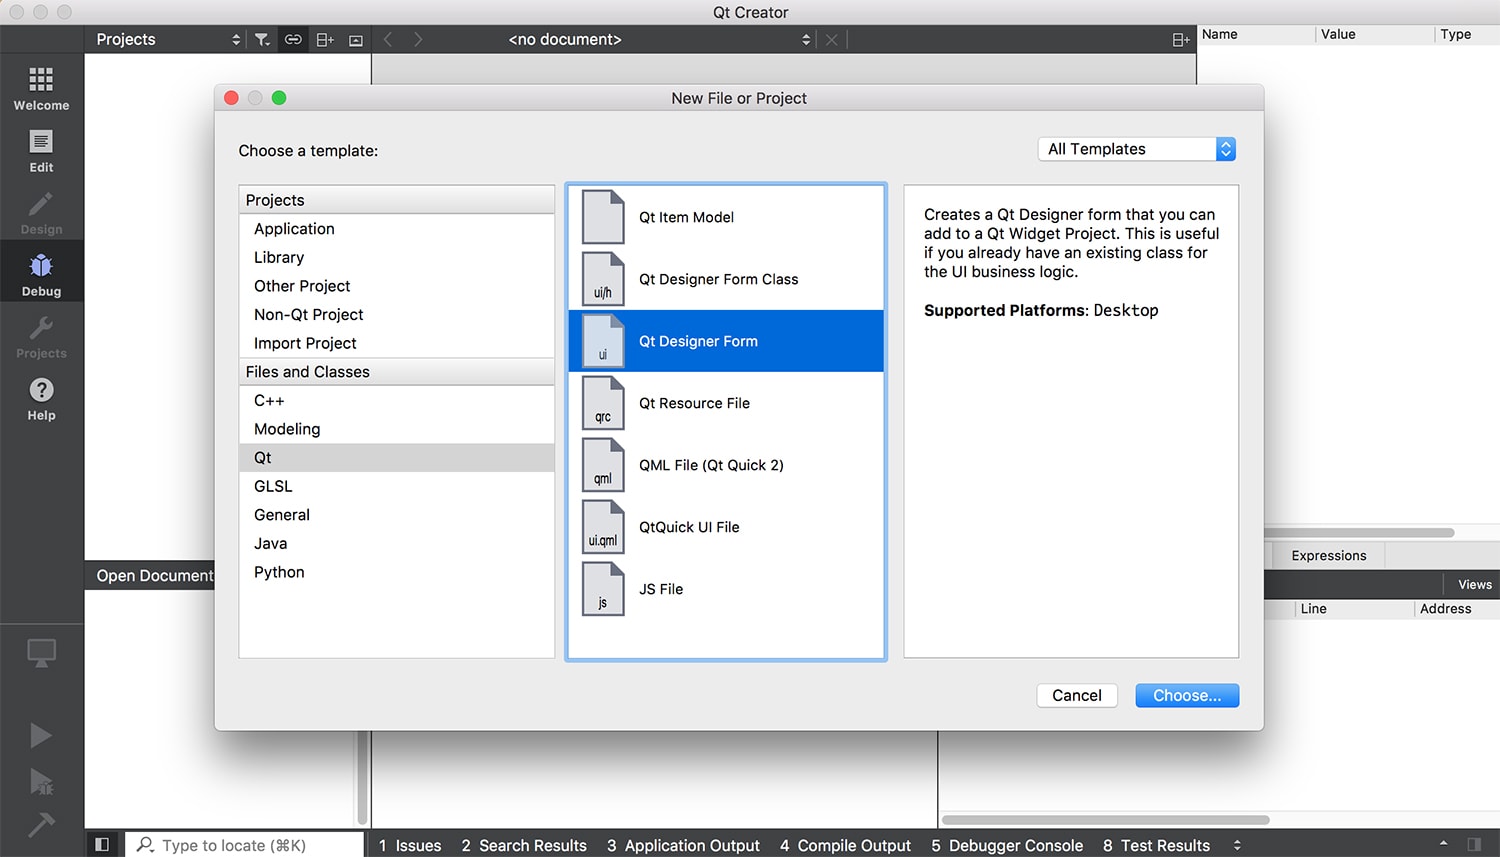Switch to Edit mode icon

pos(41,142)
